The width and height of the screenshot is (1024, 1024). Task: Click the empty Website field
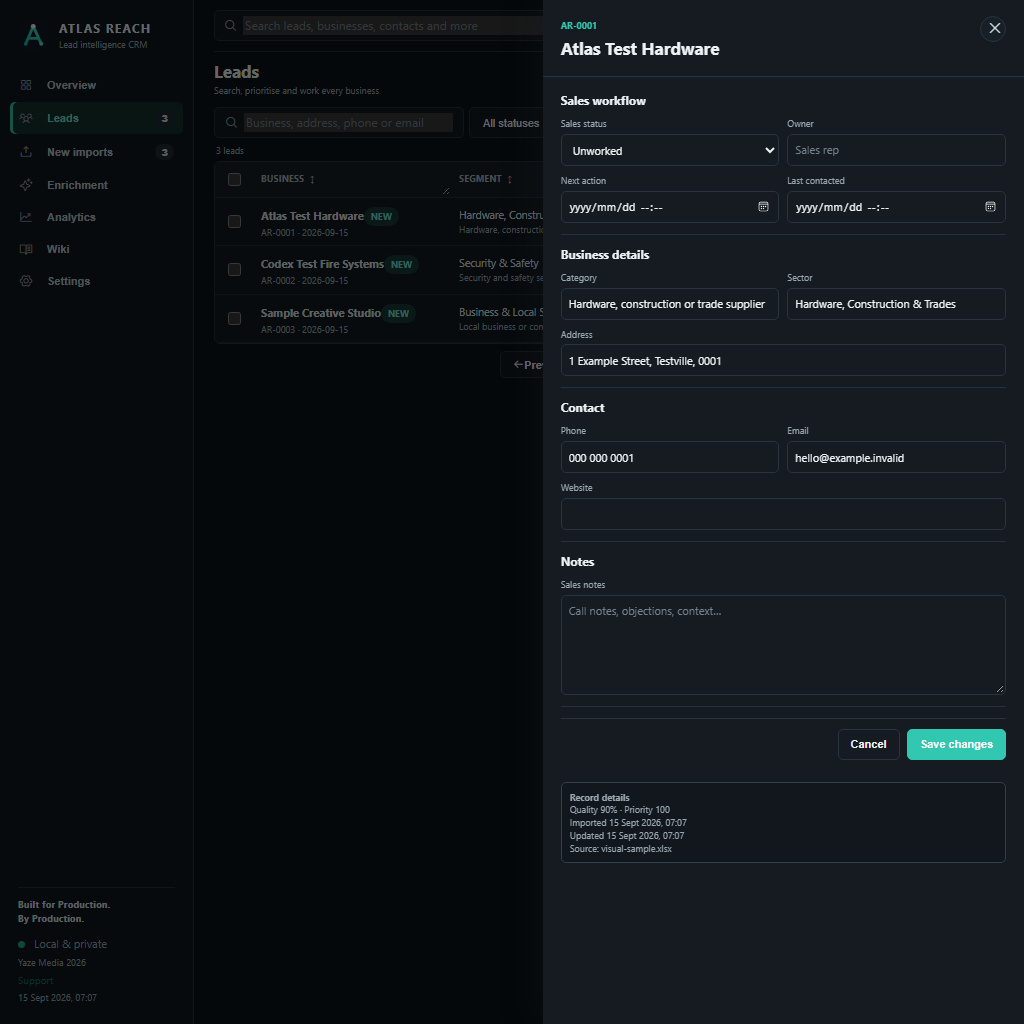[x=784, y=515]
